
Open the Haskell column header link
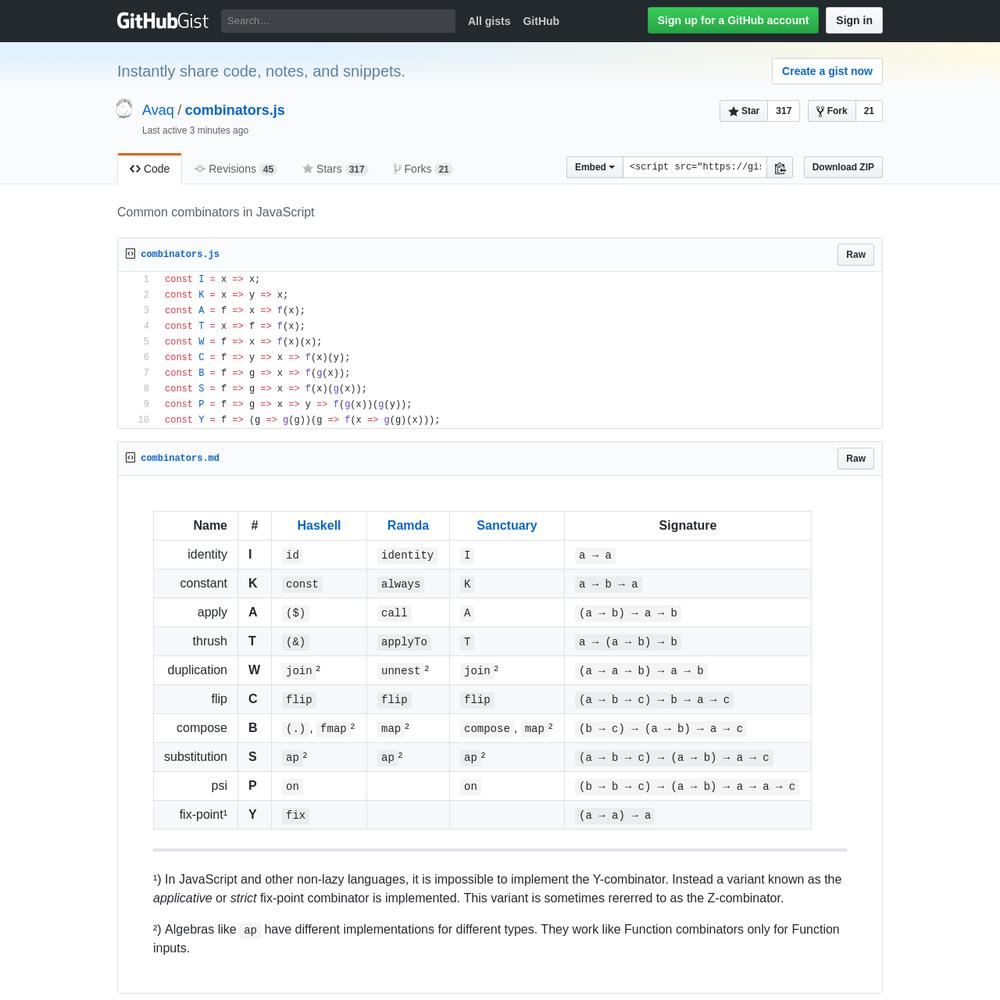pyautogui.click(x=319, y=526)
